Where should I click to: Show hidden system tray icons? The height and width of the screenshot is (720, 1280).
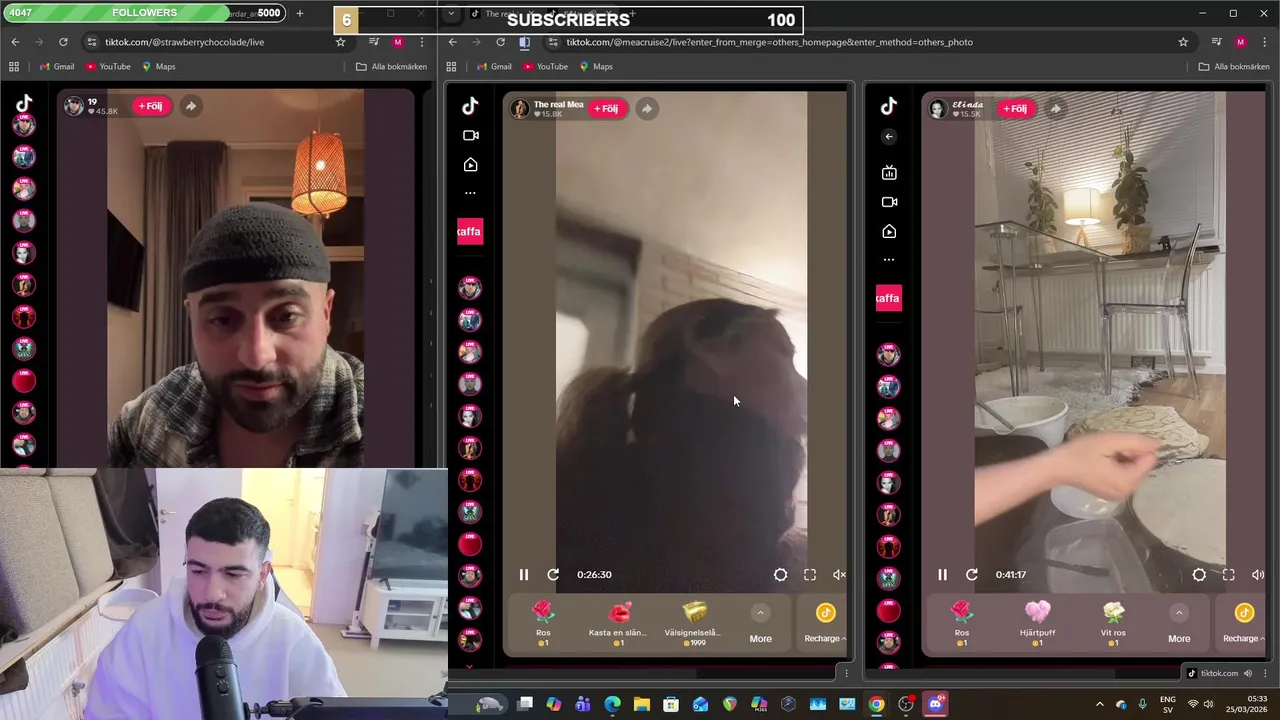click(1099, 704)
